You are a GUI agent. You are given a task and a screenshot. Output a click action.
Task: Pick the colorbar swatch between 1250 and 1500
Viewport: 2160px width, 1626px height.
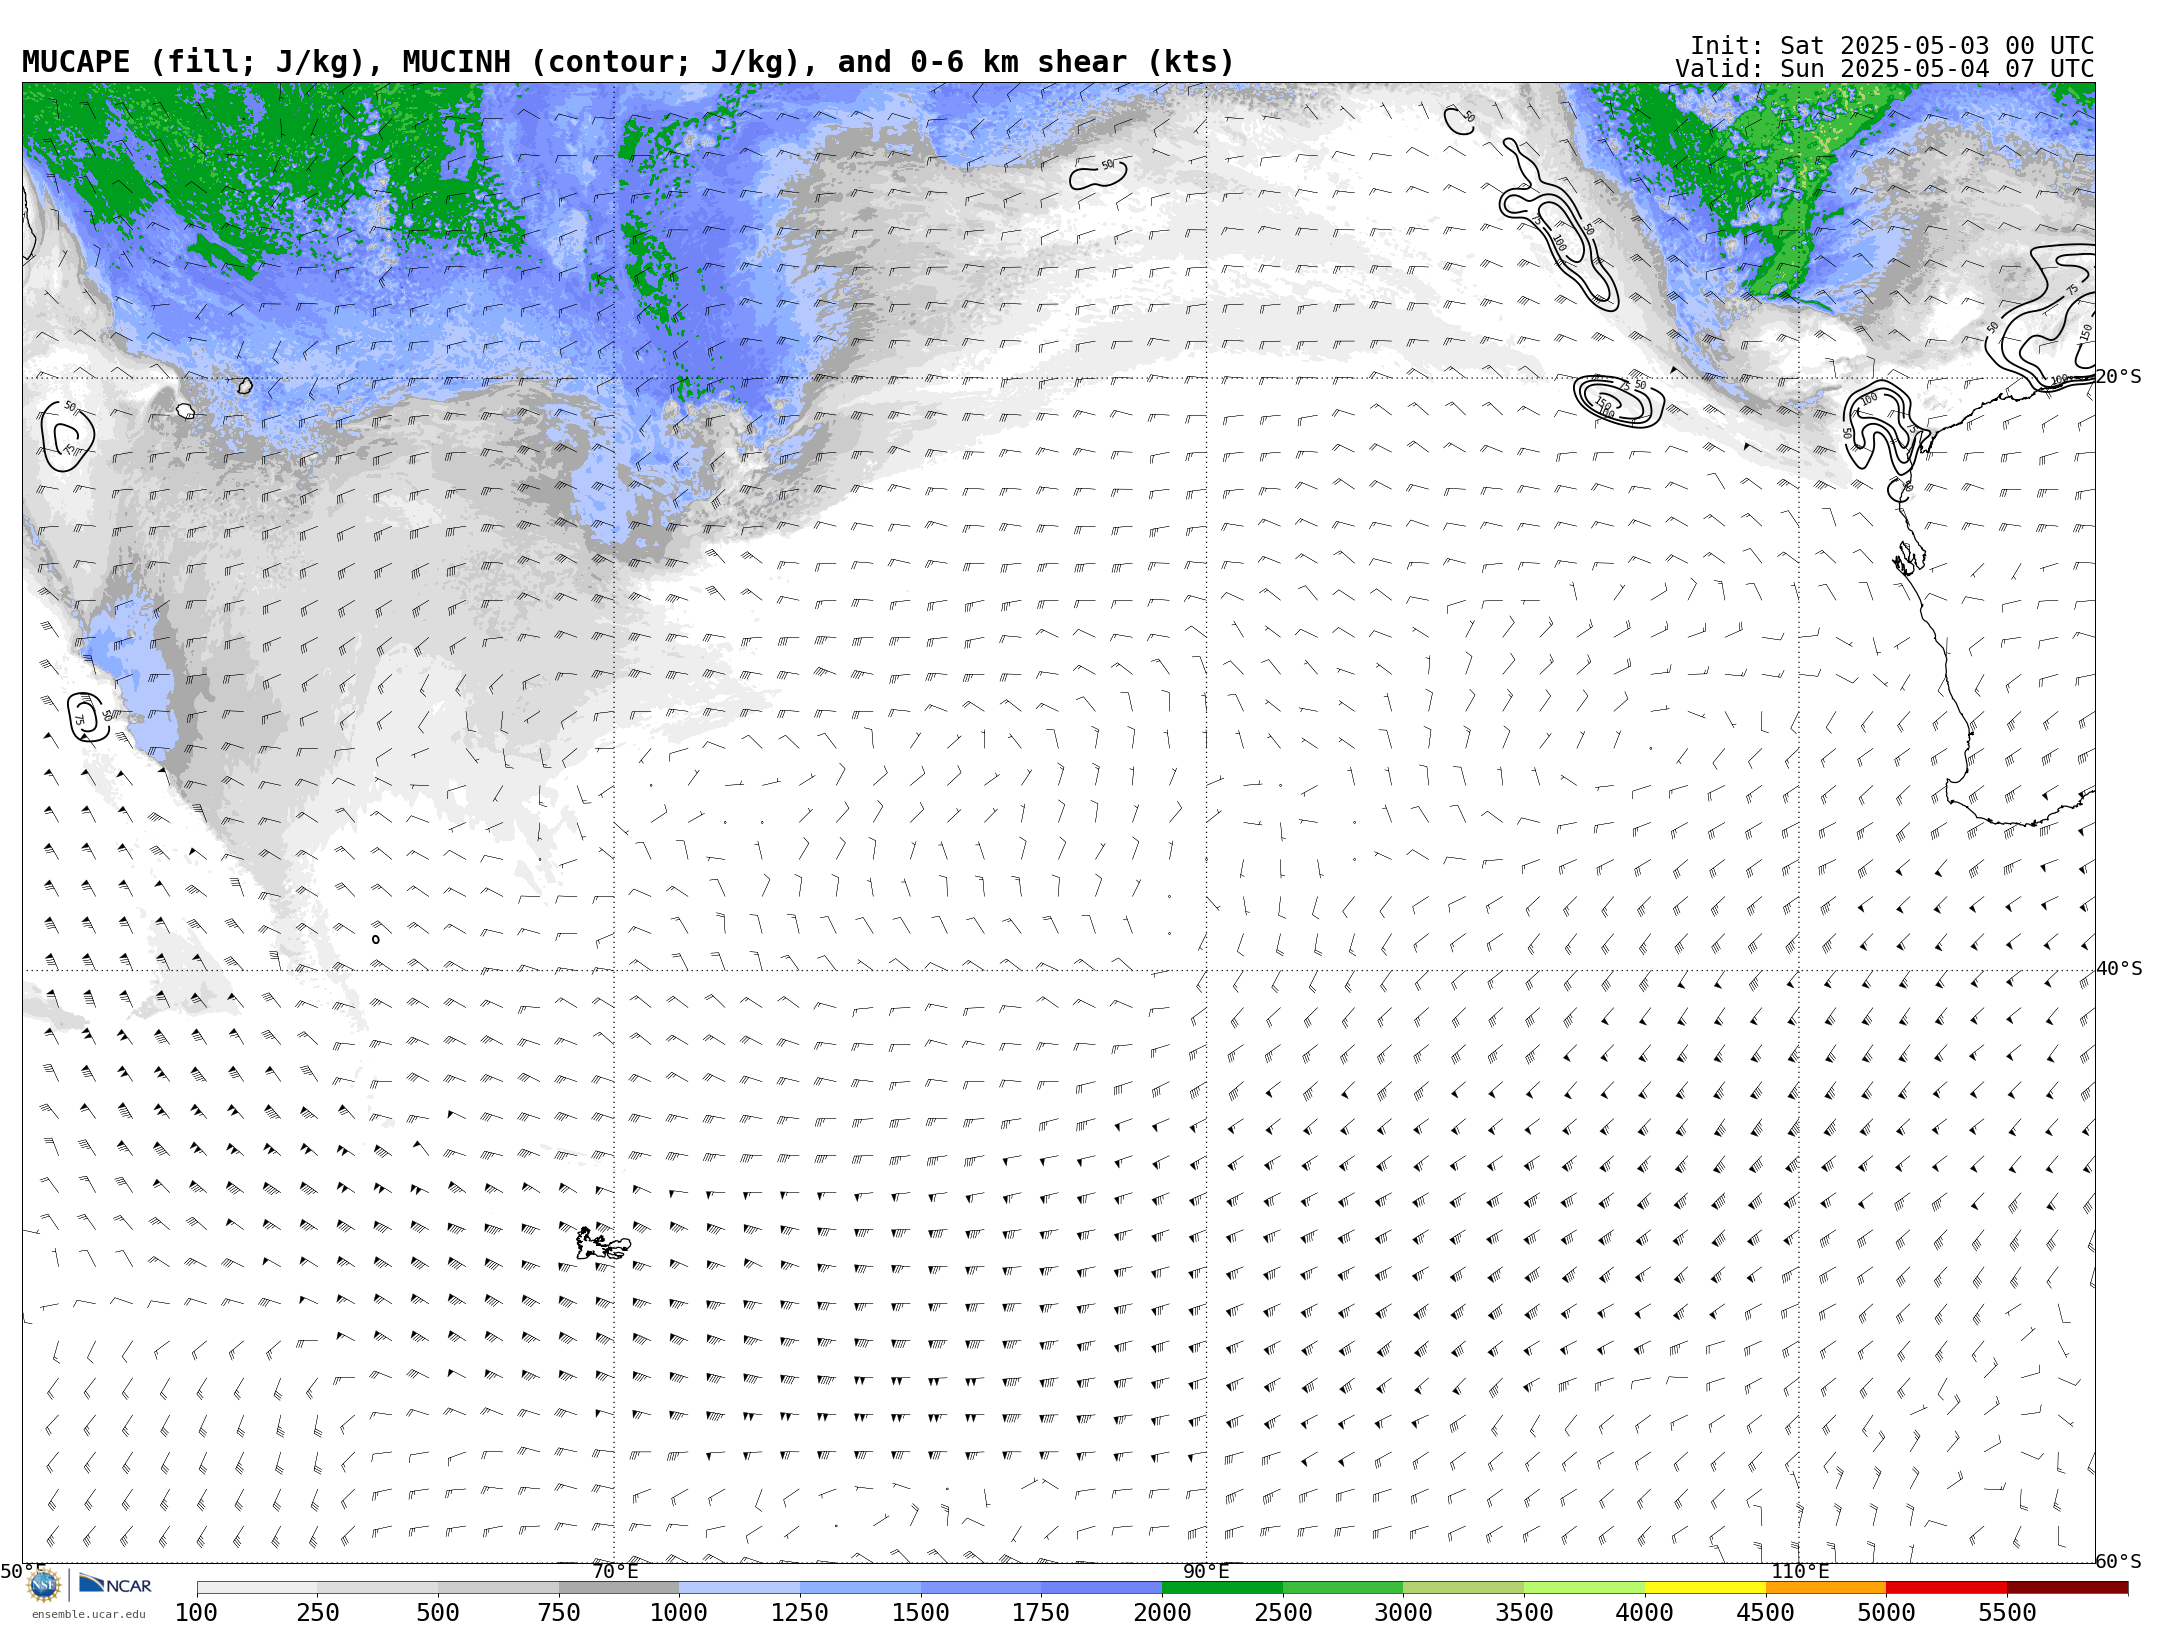pyautogui.click(x=860, y=1587)
